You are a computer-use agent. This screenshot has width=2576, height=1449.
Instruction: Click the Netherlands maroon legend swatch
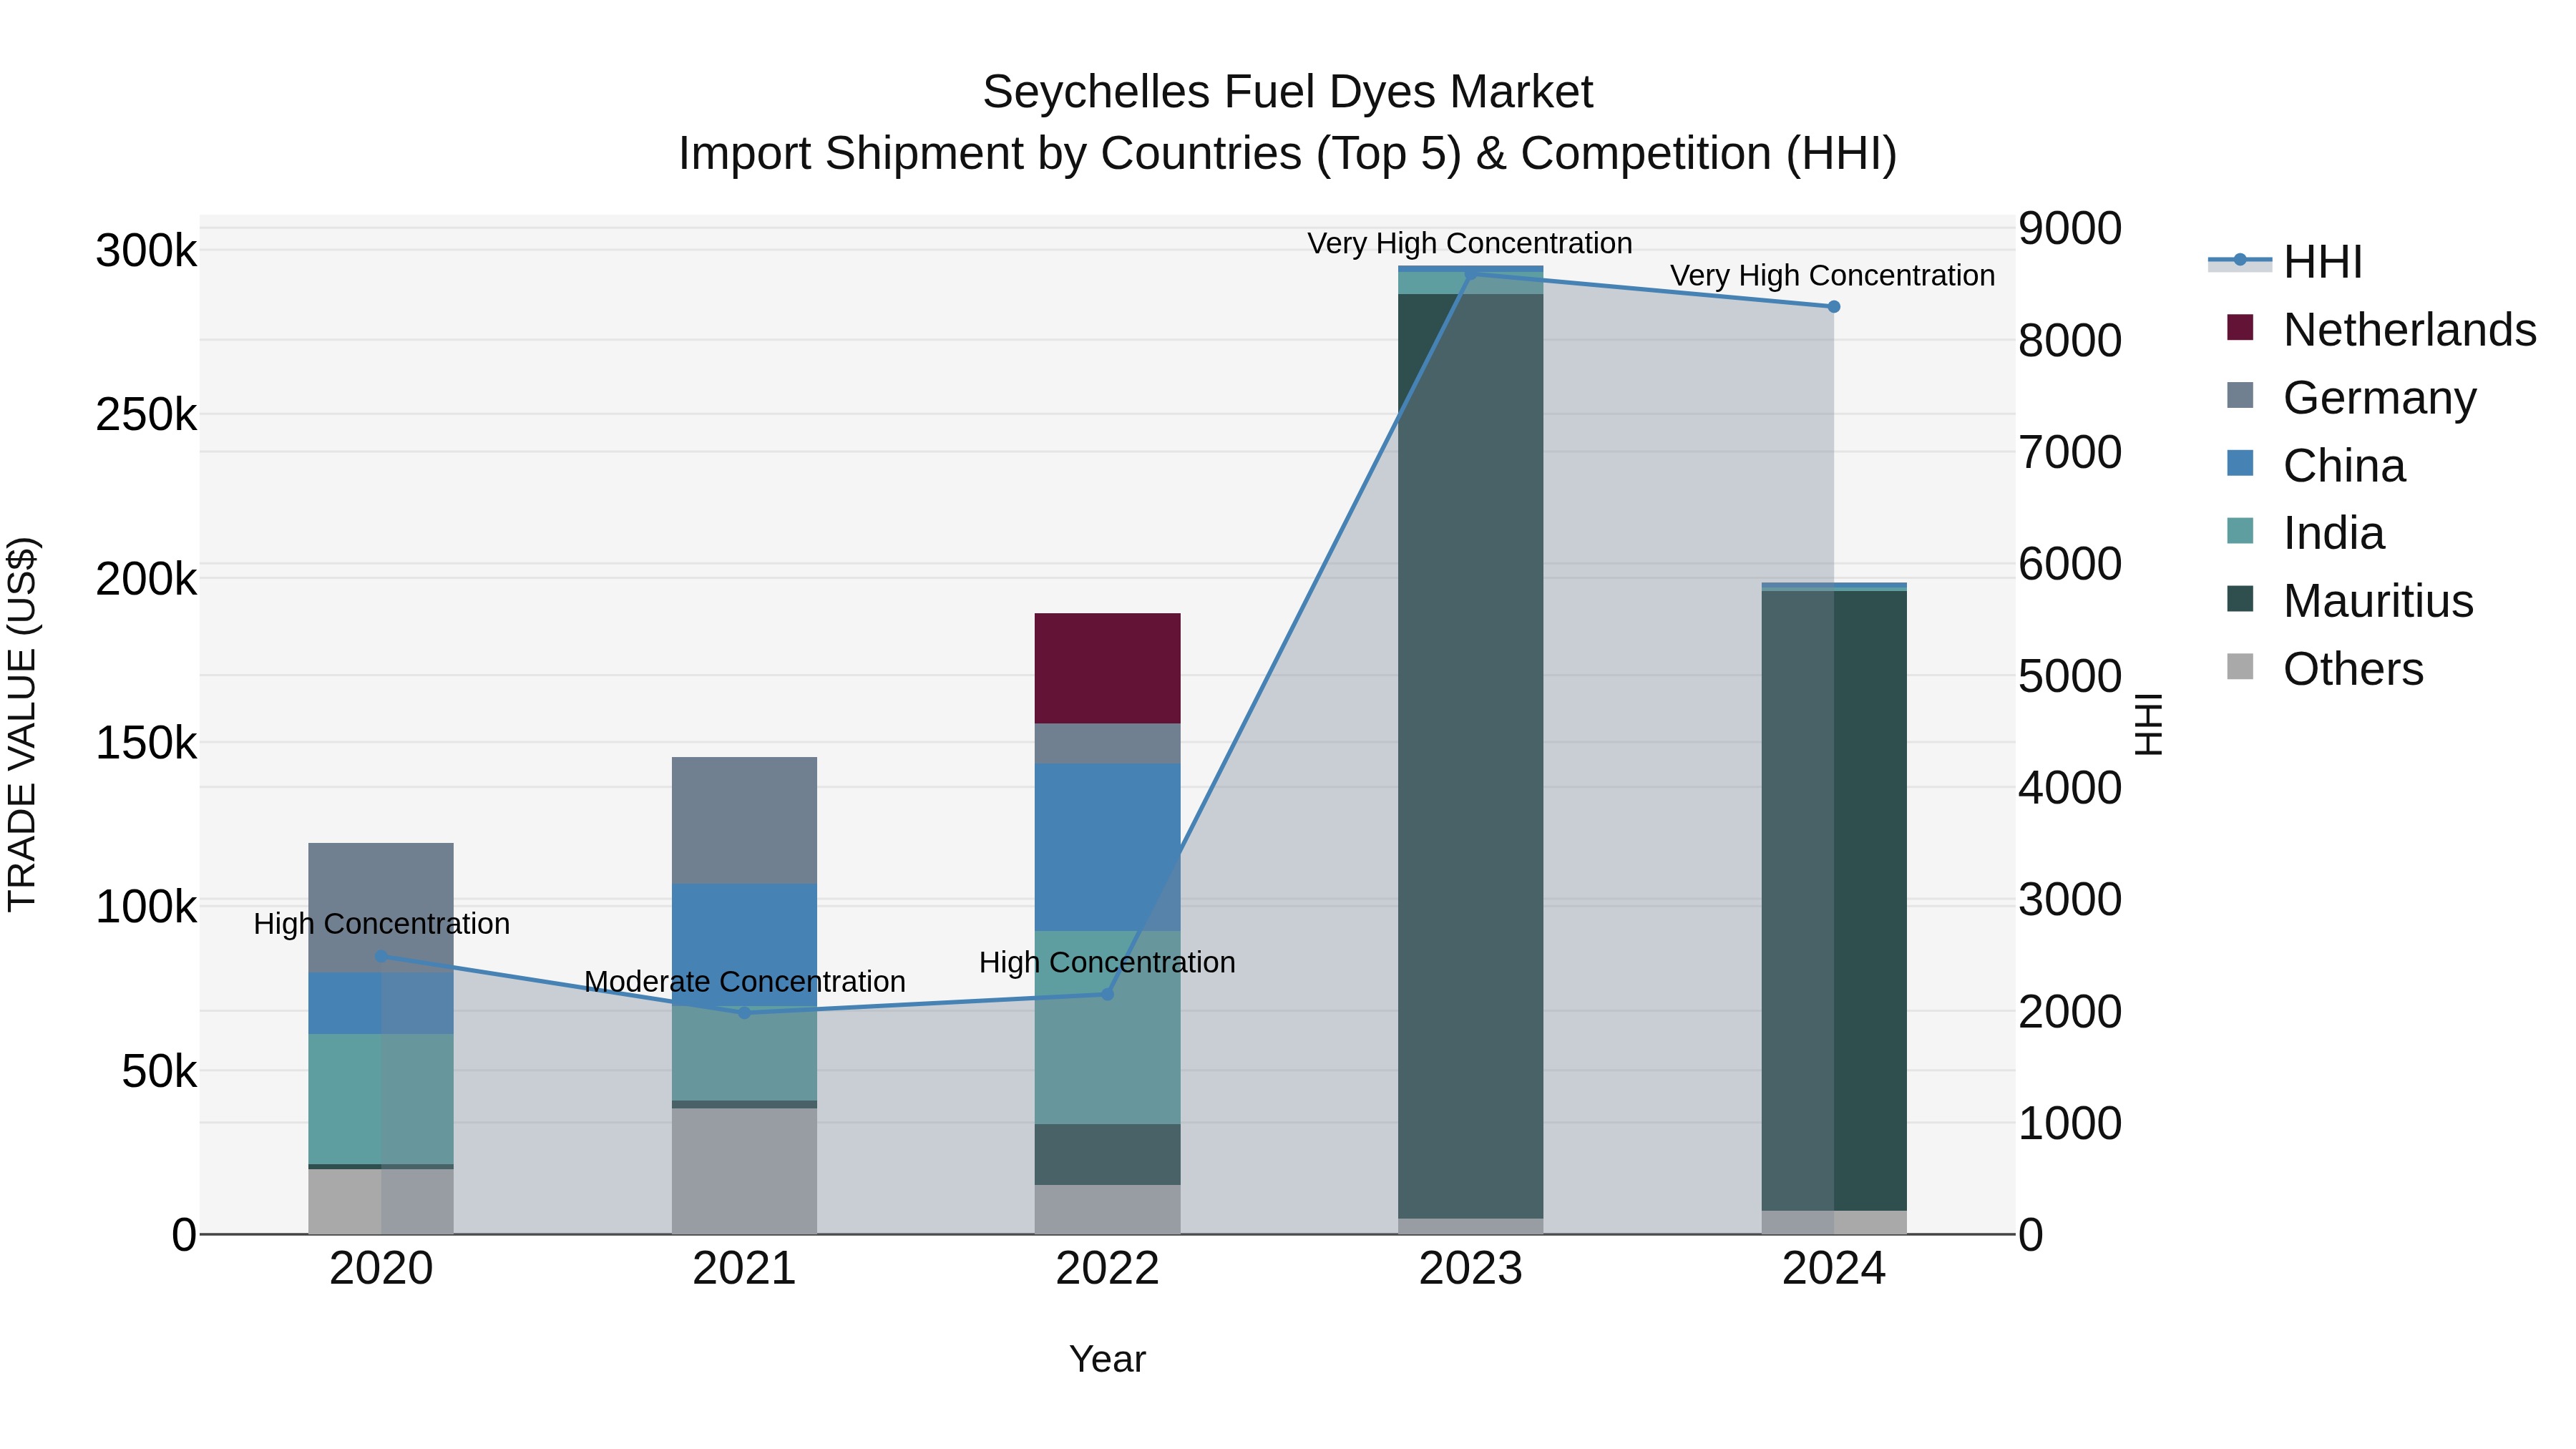[x=2240, y=328]
